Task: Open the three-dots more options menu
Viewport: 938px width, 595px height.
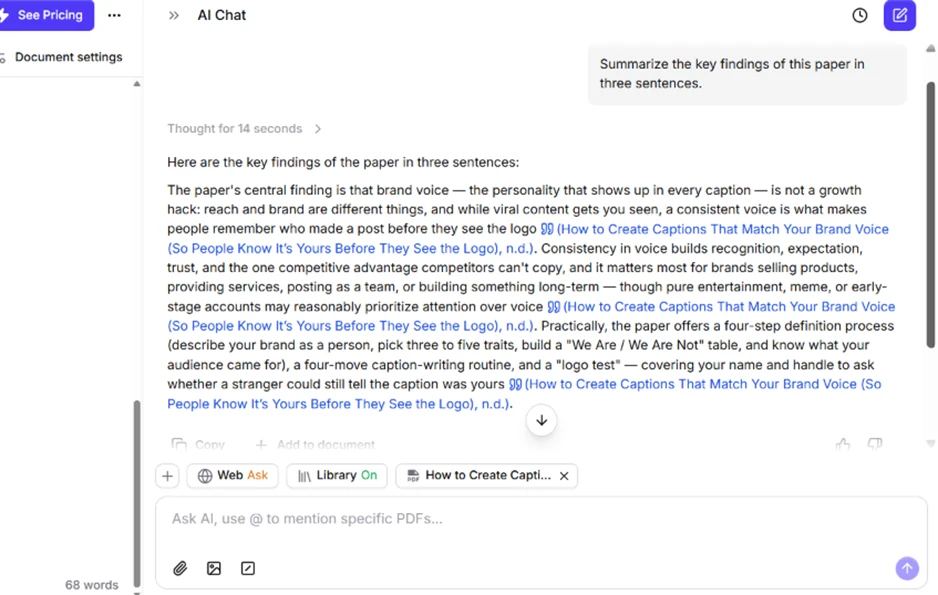Action: [114, 16]
